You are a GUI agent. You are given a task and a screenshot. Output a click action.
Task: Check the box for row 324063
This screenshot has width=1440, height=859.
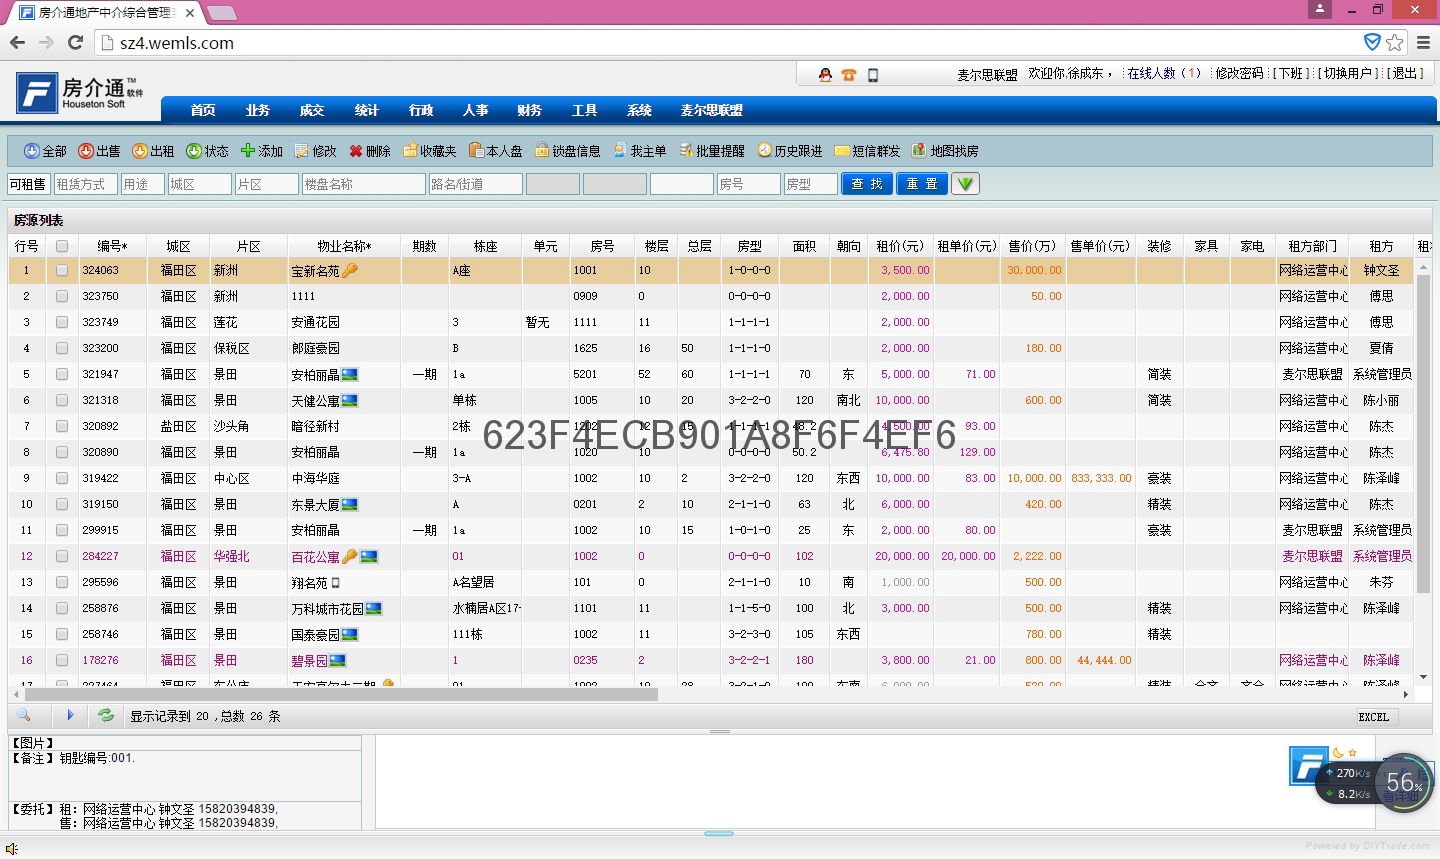[x=62, y=270]
